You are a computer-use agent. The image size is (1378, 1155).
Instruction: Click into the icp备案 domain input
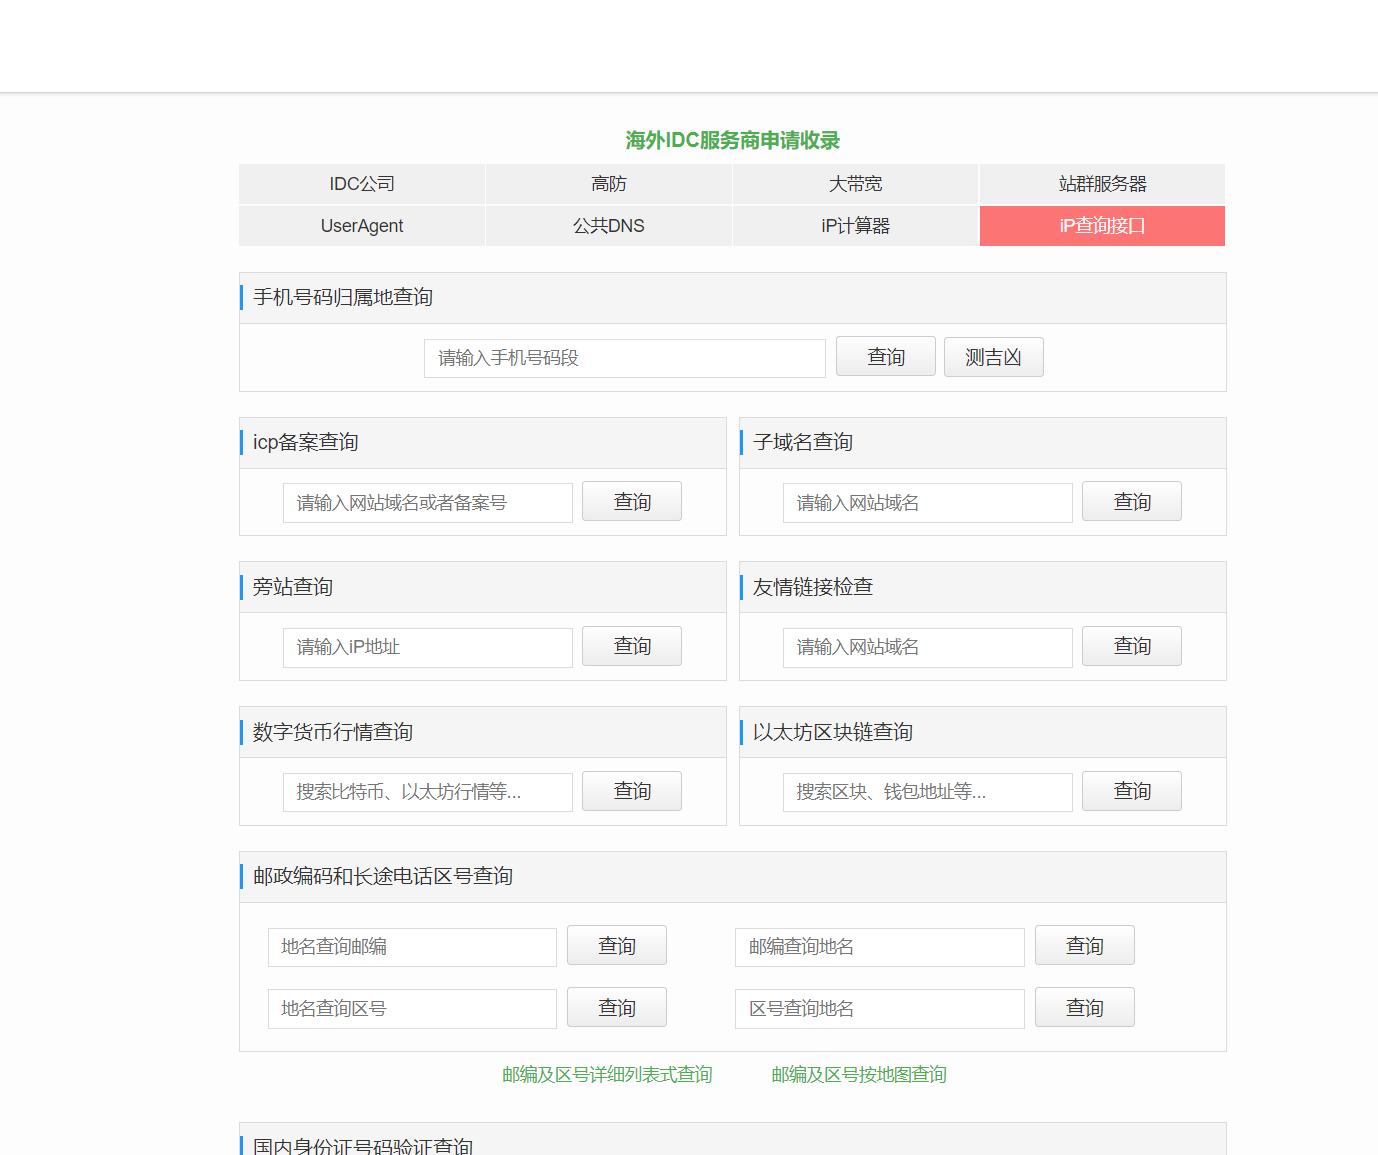tap(427, 503)
